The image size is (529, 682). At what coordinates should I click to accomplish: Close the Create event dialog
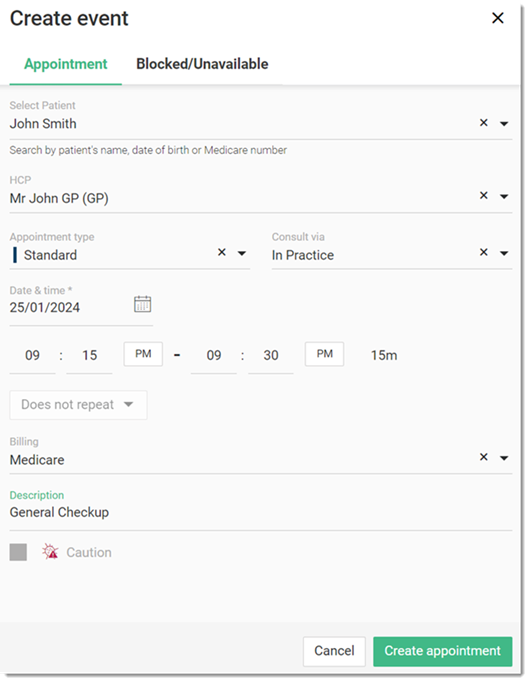[498, 18]
